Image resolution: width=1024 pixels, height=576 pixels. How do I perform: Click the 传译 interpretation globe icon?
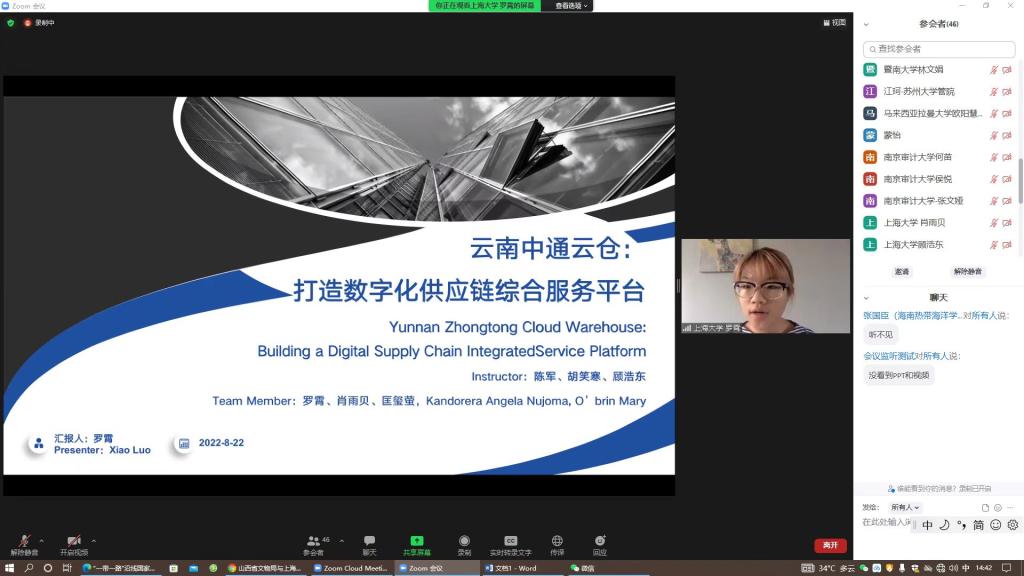coord(557,541)
